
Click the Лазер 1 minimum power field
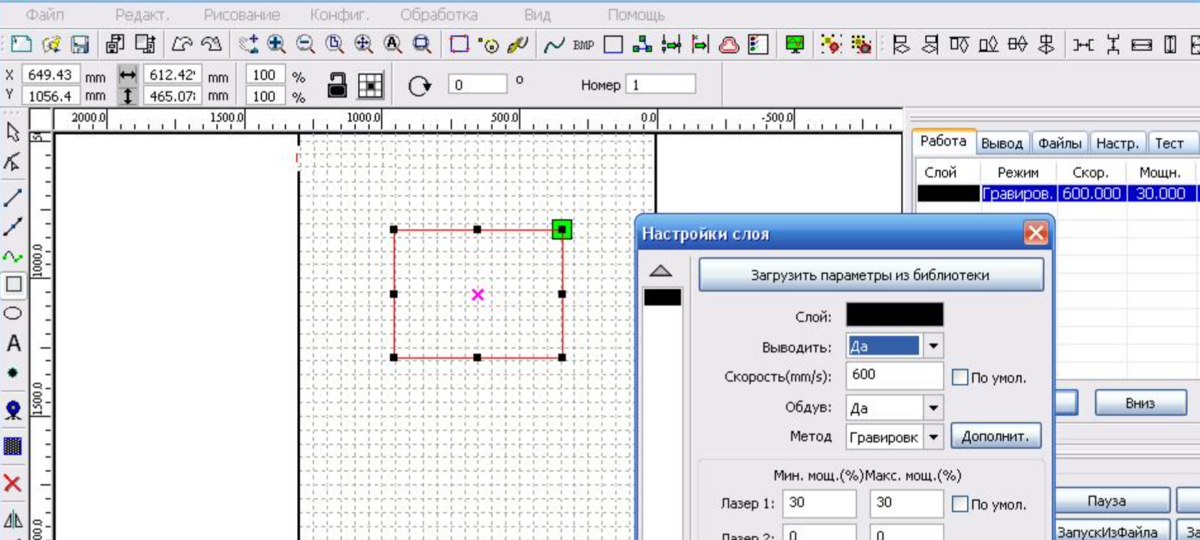820,503
